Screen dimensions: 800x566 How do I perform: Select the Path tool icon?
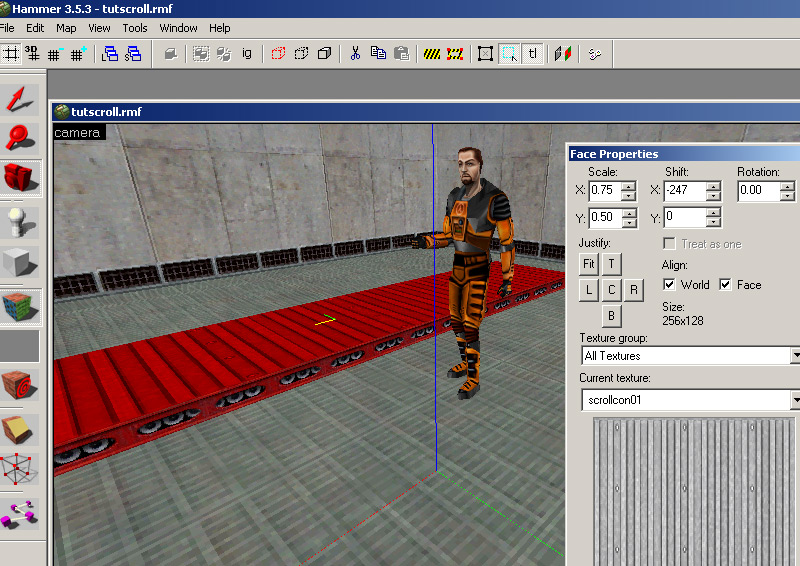coord(20,514)
